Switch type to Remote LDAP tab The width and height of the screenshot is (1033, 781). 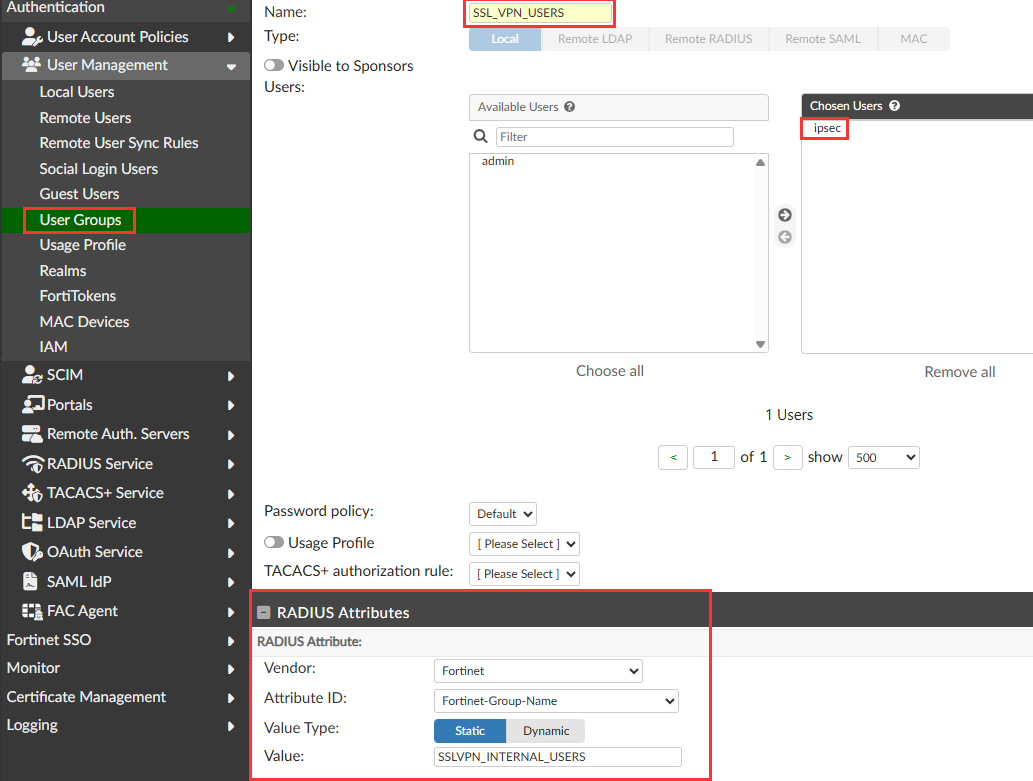click(595, 39)
